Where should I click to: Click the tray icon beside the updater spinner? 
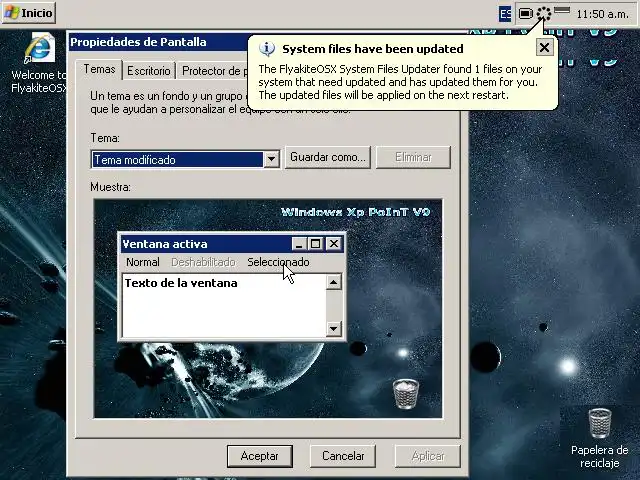pos(562,10)
